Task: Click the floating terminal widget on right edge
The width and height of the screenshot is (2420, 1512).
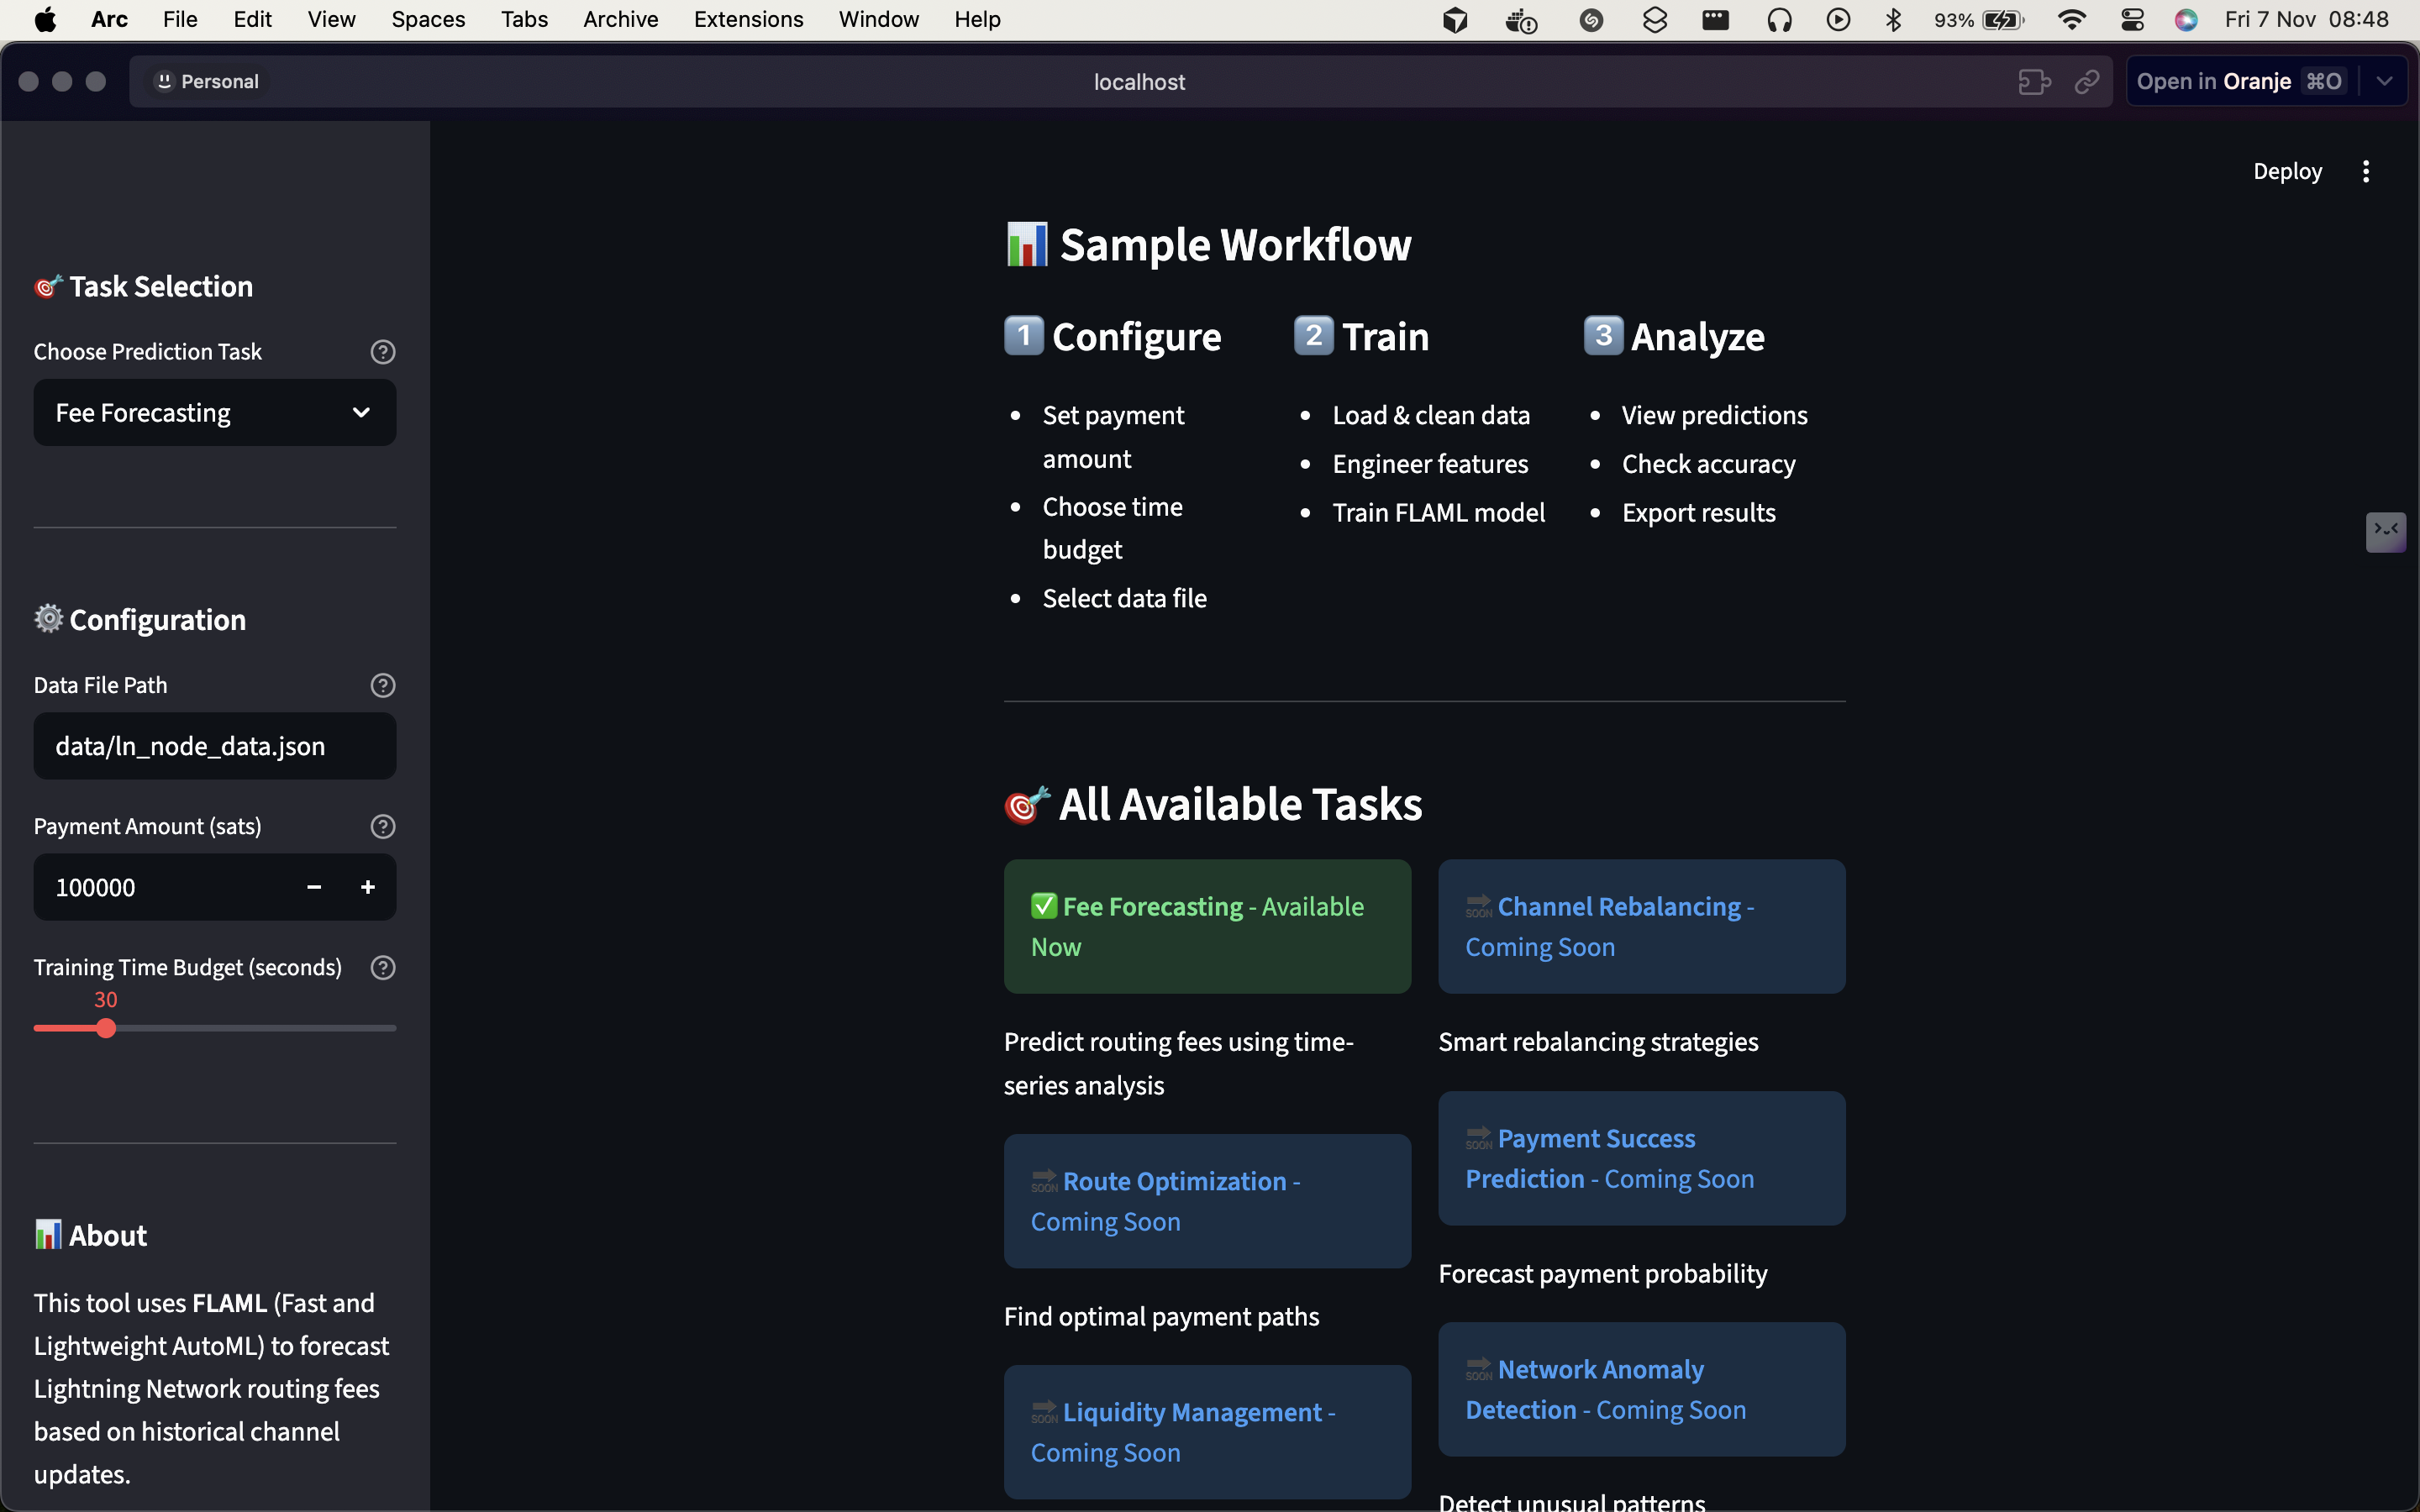Action: tap(2385, 531)
